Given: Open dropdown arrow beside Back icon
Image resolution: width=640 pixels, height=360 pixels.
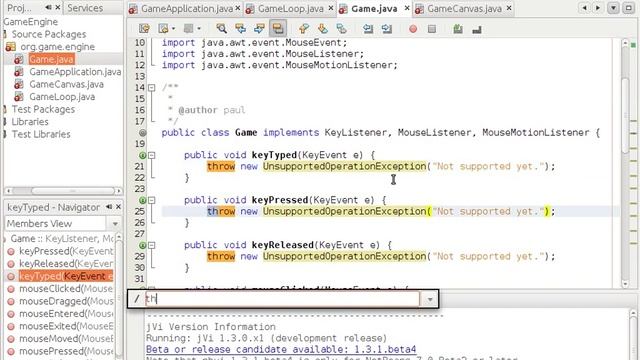Looking at the screenshot, I should click(x=173, y=29).
